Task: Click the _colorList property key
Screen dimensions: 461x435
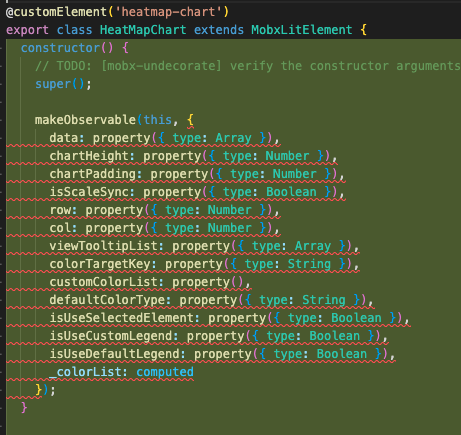Action: pos(85,372)
